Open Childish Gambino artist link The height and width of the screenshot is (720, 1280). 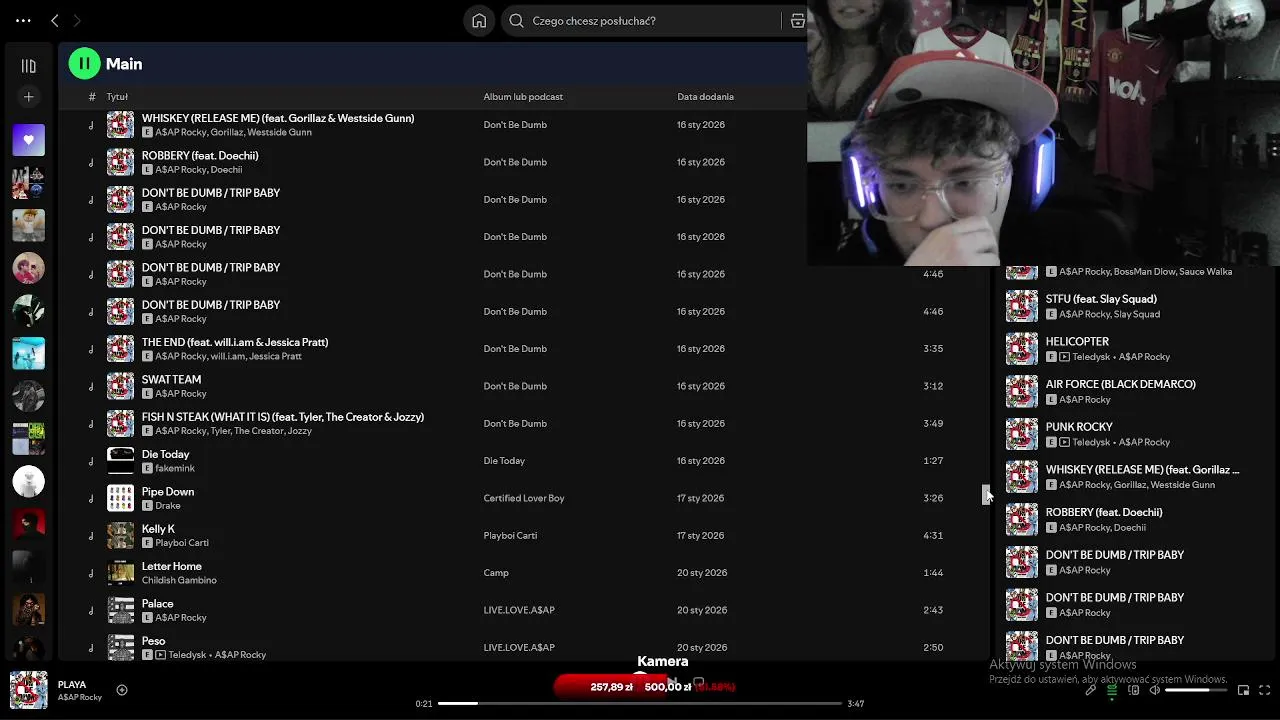179,580
